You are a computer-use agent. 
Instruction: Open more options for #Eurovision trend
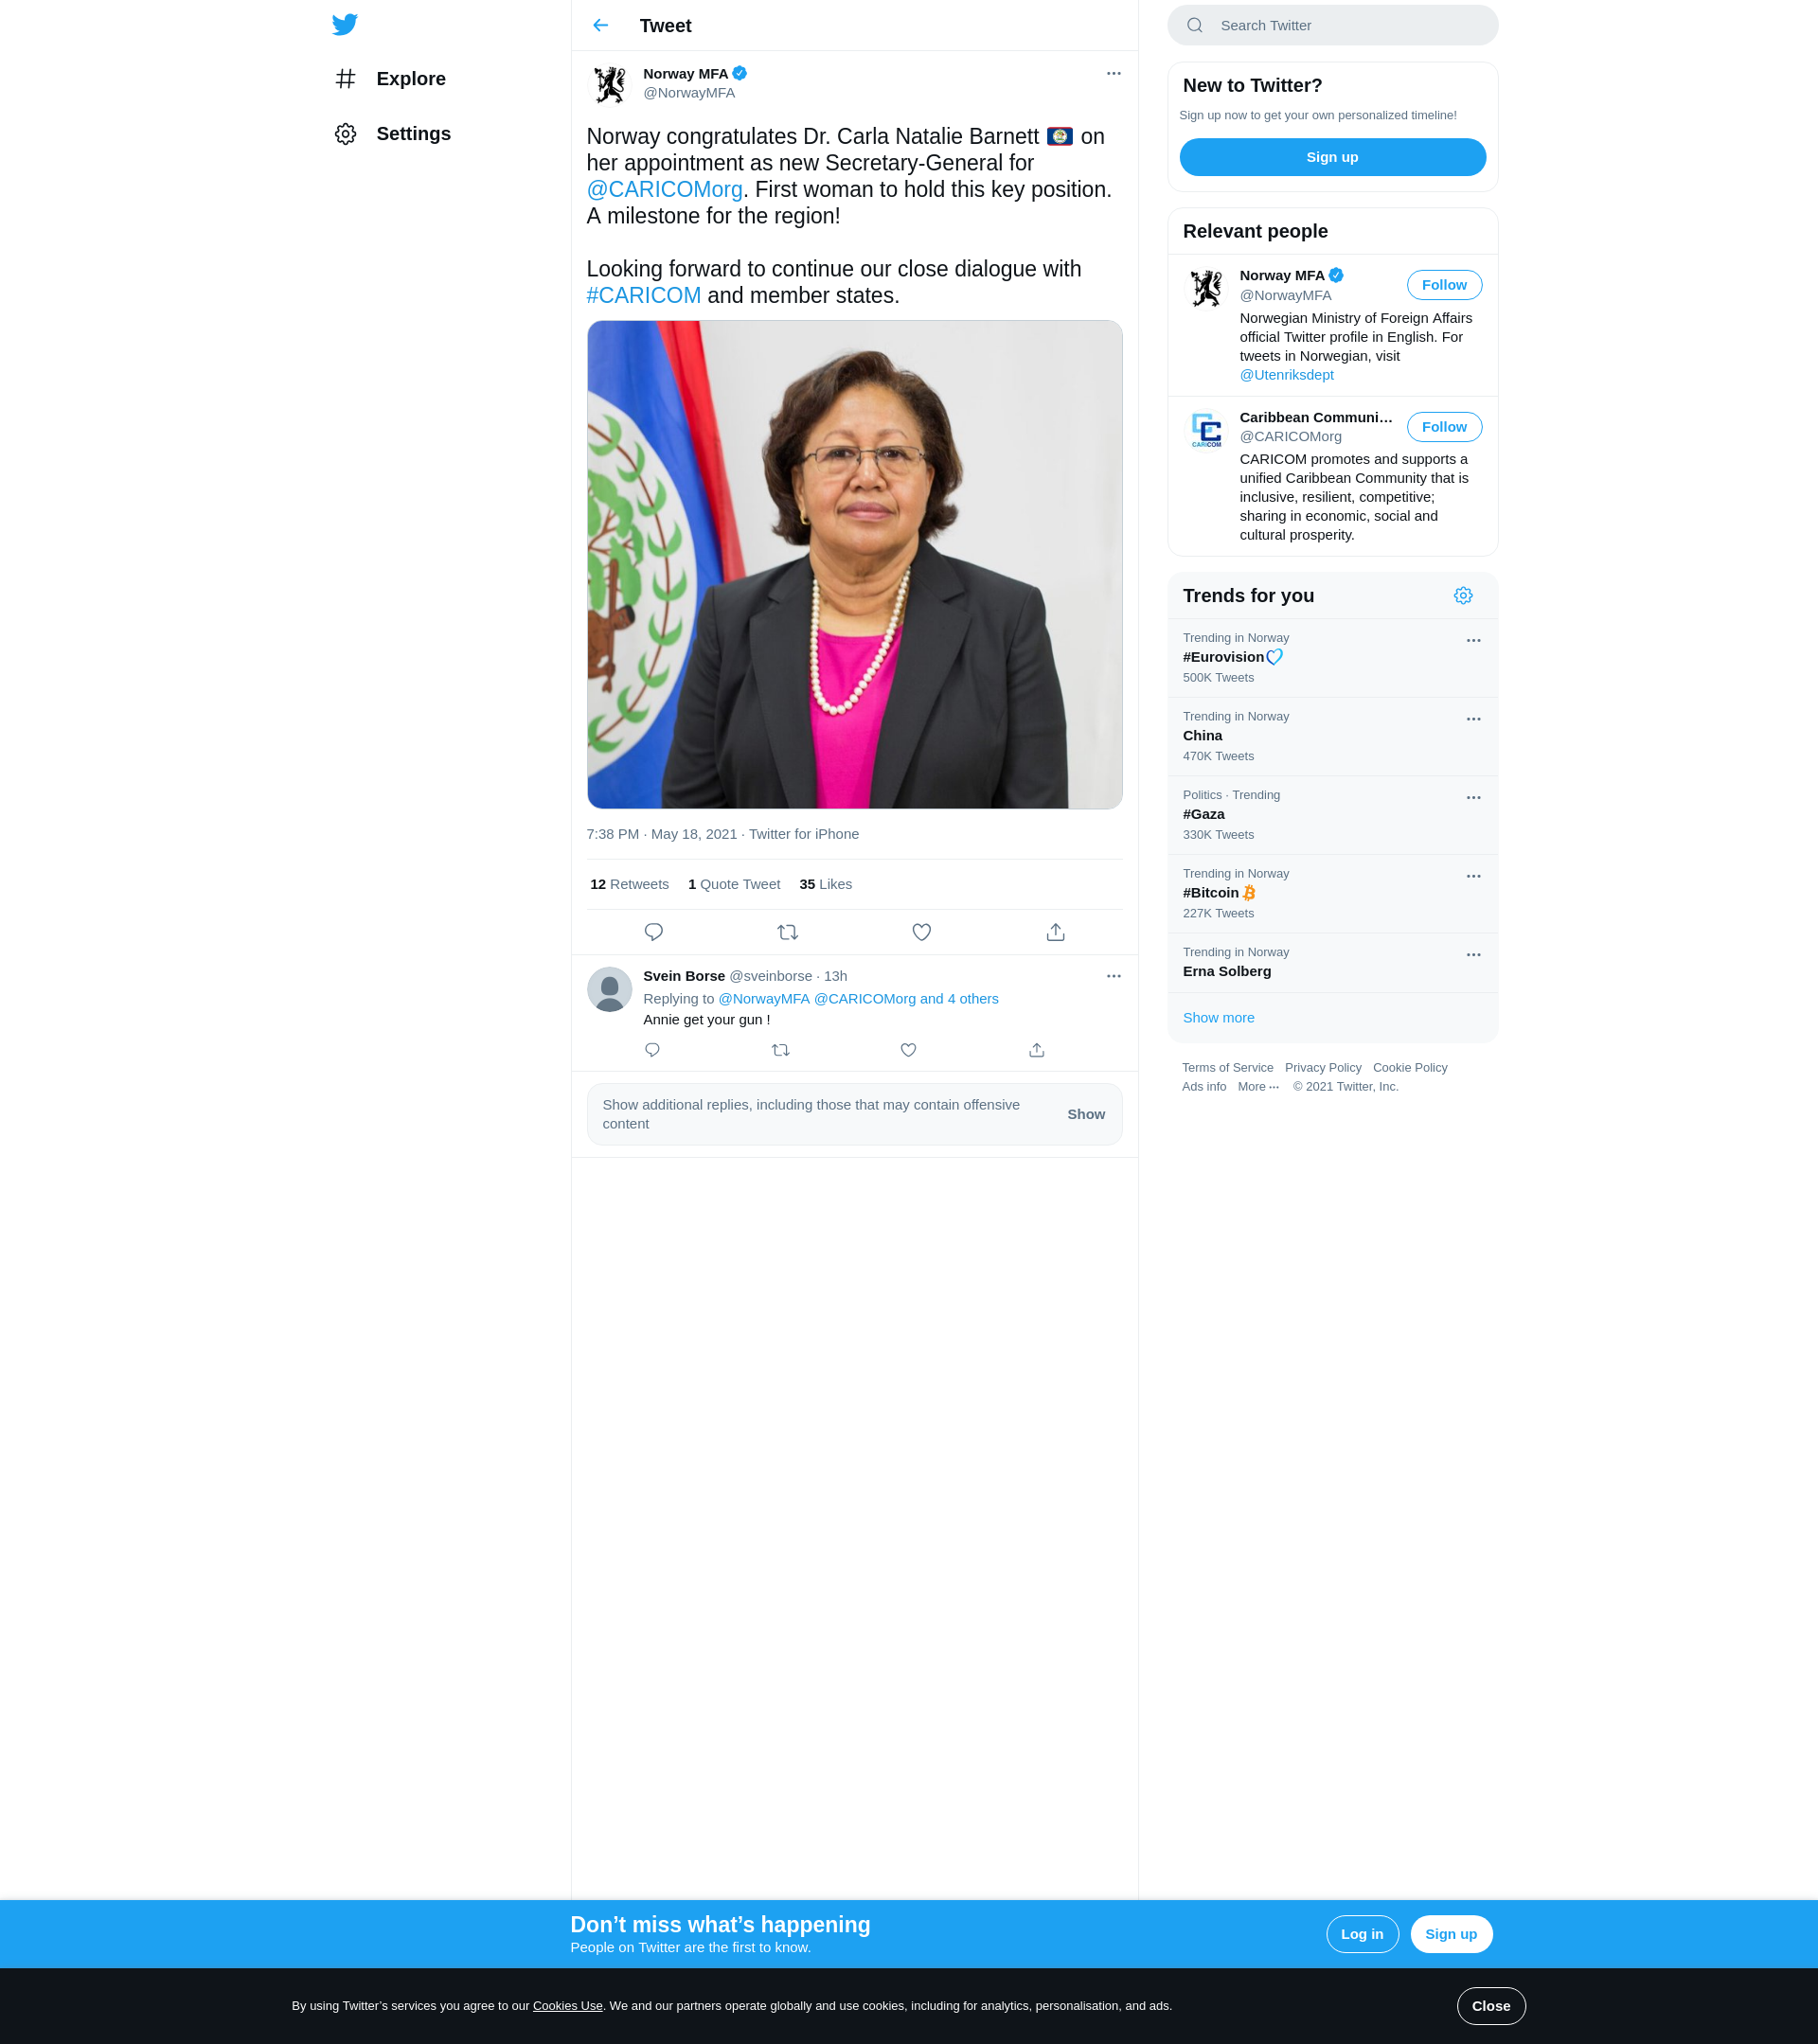[x=1473, y=640]
